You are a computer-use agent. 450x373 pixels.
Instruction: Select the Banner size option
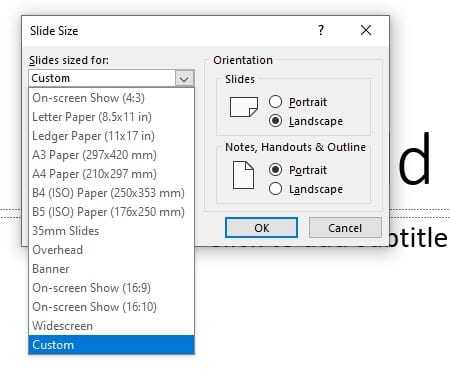(x=111, y=269)
